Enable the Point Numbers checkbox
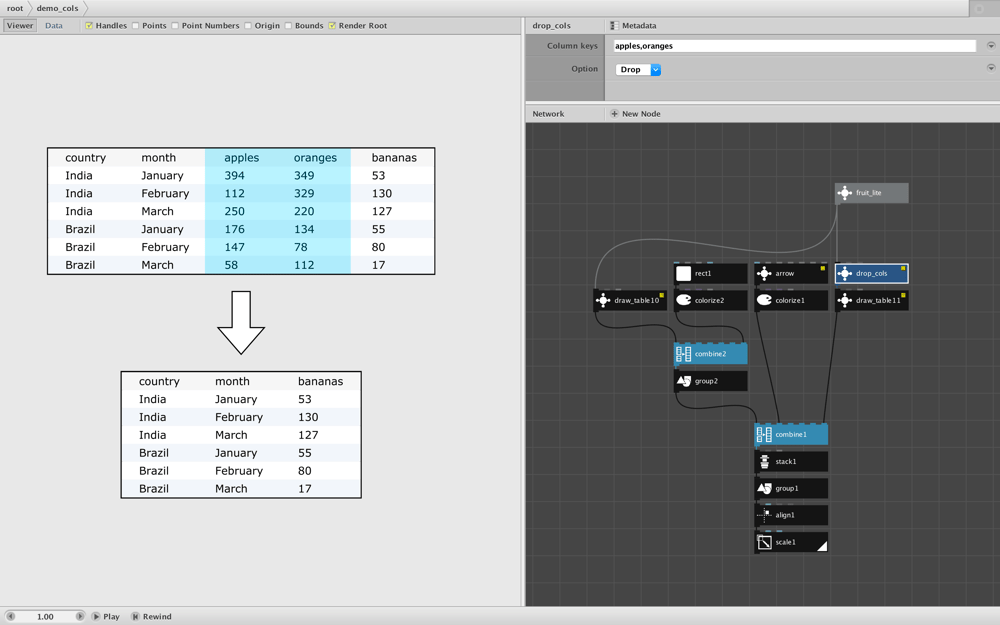Screen dimensions: 1000x625 (175, 26)
